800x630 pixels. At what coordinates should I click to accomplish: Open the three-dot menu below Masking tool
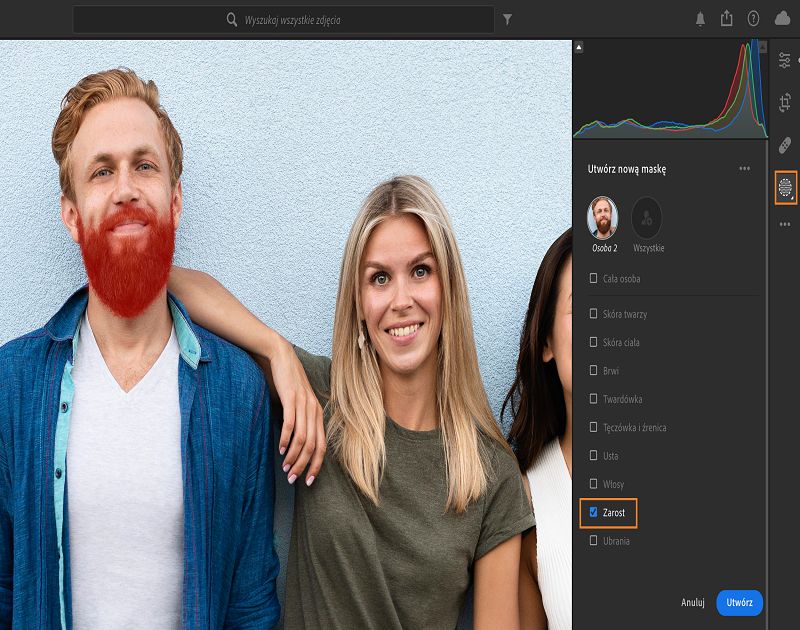(x=785, y=224)
